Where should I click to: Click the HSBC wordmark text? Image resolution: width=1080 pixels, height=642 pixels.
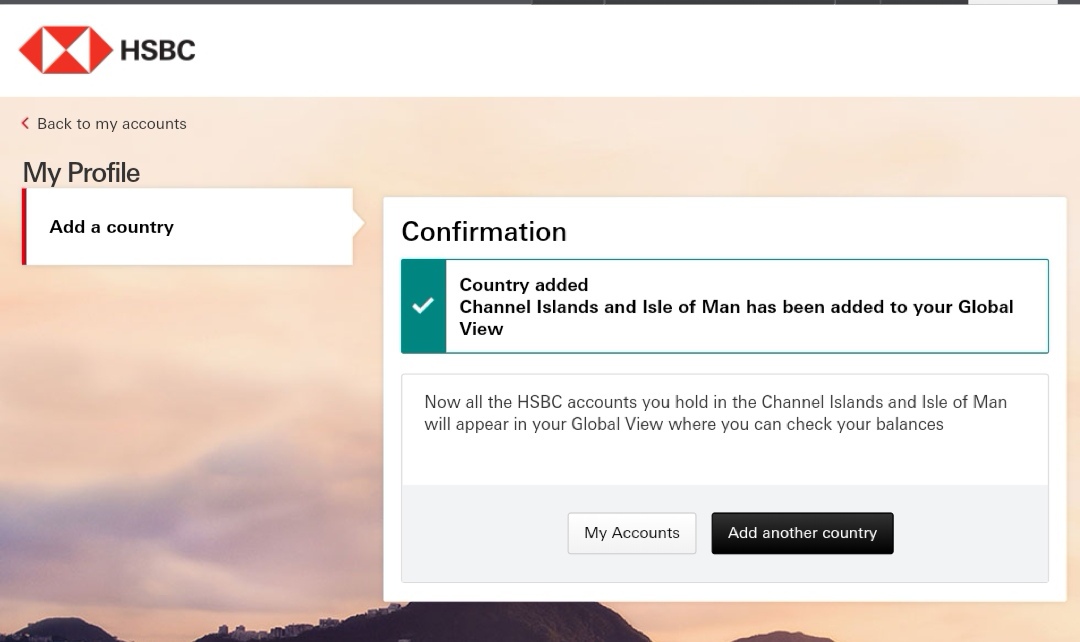tap(157, 50)
